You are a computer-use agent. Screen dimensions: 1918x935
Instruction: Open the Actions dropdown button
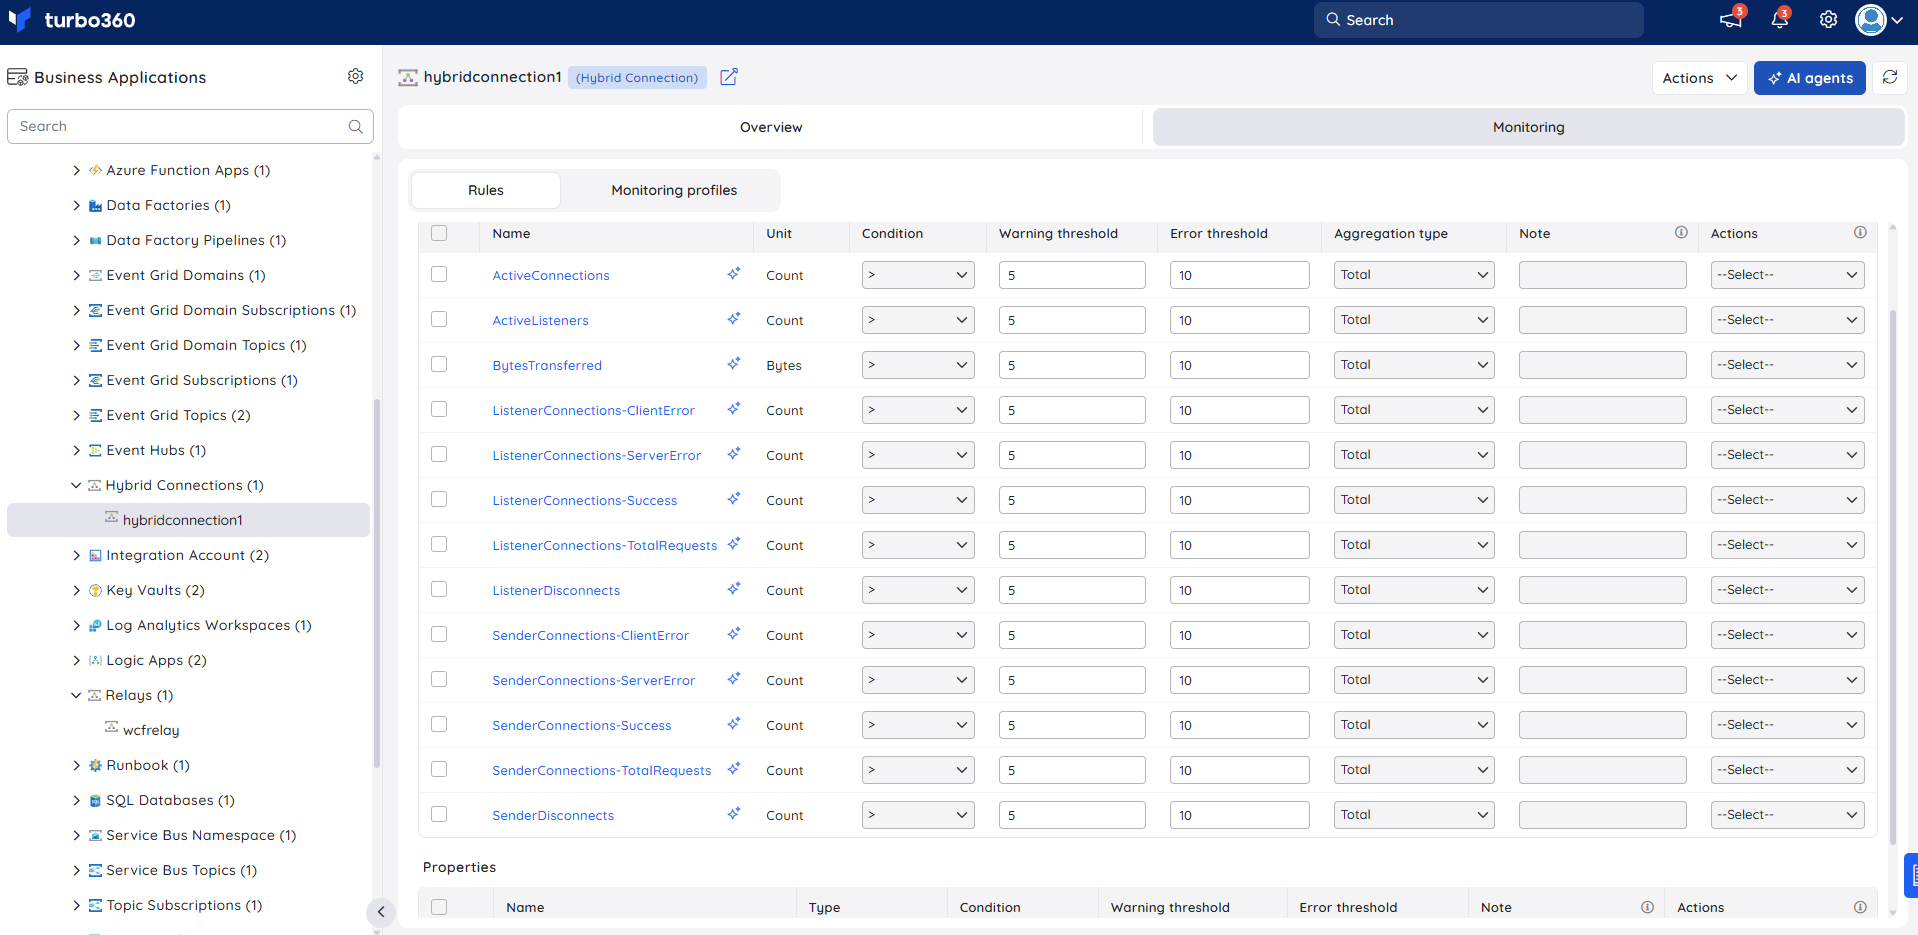(1700, 78)
